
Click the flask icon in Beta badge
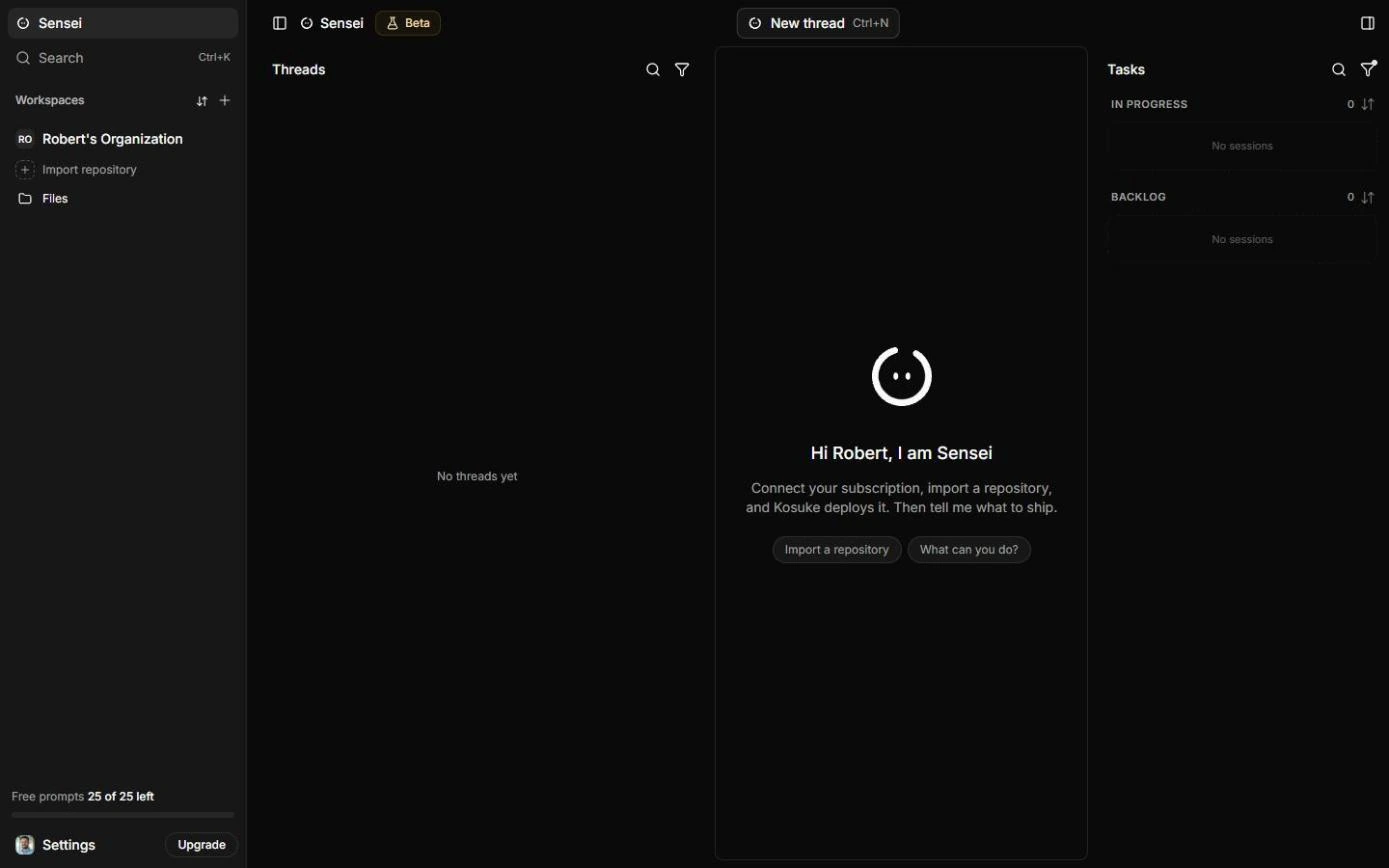click(392, 23)
